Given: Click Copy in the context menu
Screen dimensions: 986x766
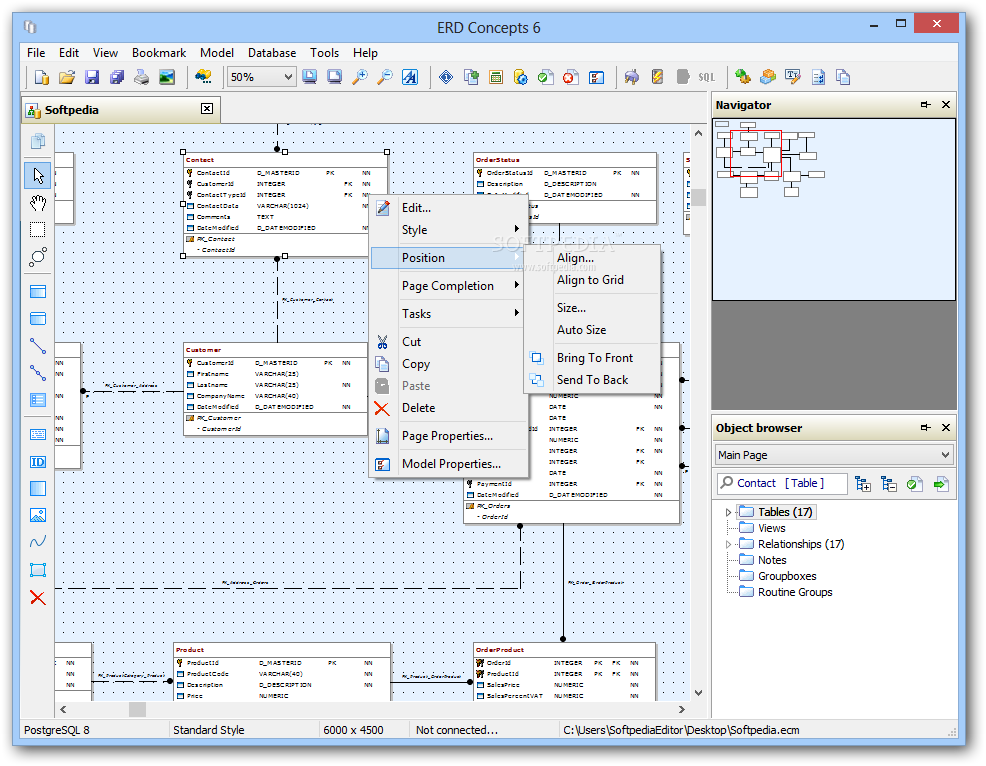Looking at the screenshot, I should 448,364.
